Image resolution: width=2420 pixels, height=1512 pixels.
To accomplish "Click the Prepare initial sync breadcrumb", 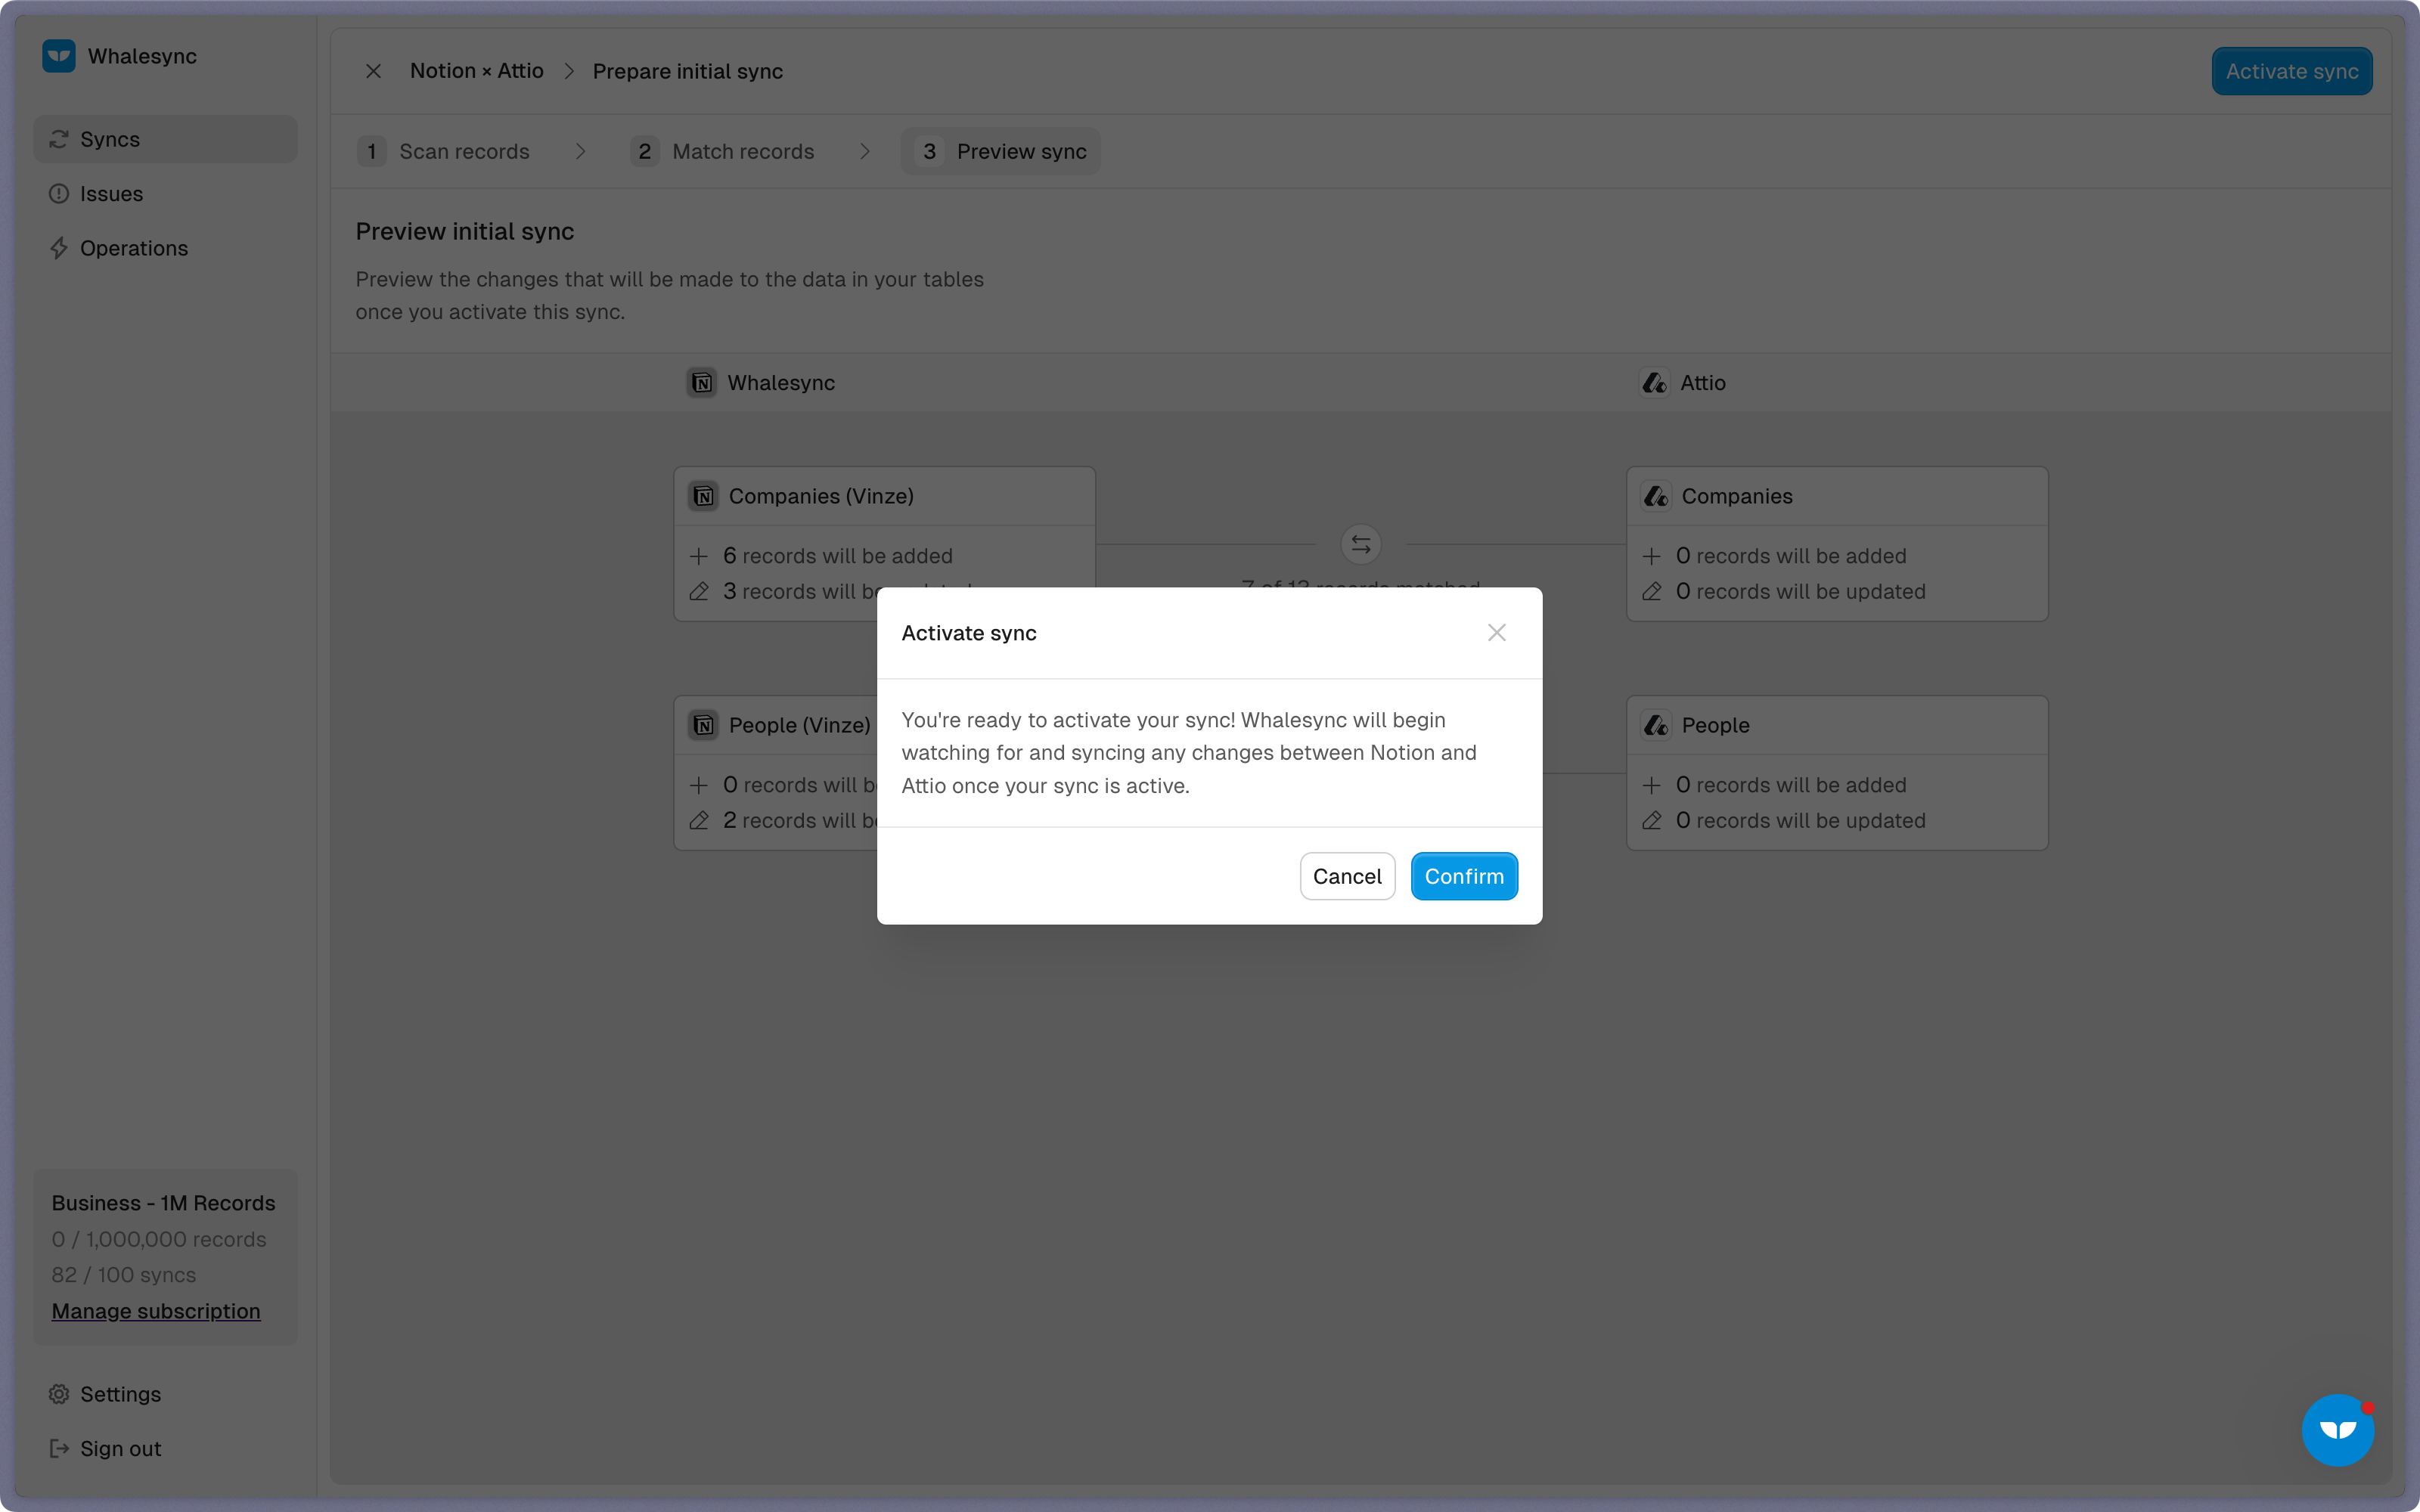I will click(x=688, y=71).
